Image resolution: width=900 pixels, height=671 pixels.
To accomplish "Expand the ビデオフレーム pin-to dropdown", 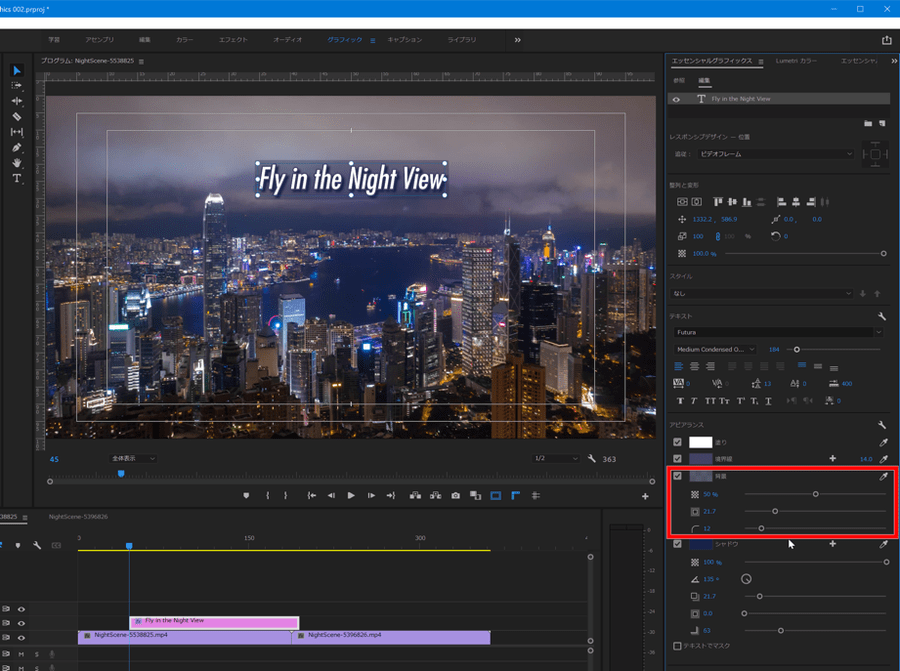I will tap(776, 154).
